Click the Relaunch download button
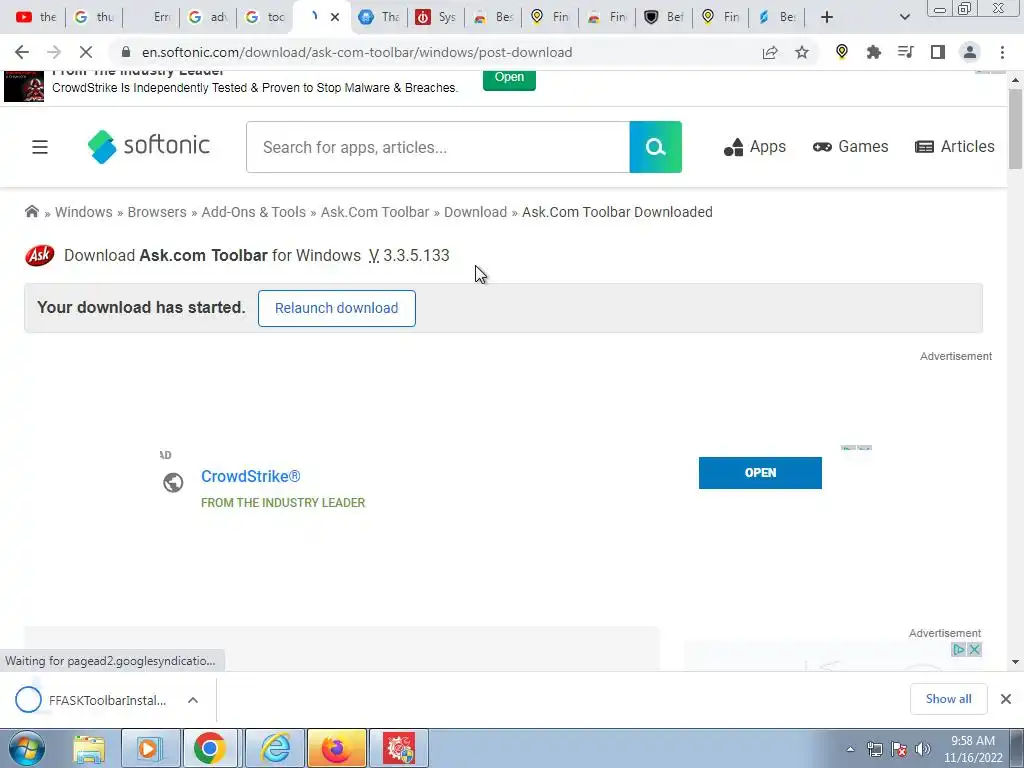The height and width of the screenshot is (768, 1024). [x=336, y=308]
